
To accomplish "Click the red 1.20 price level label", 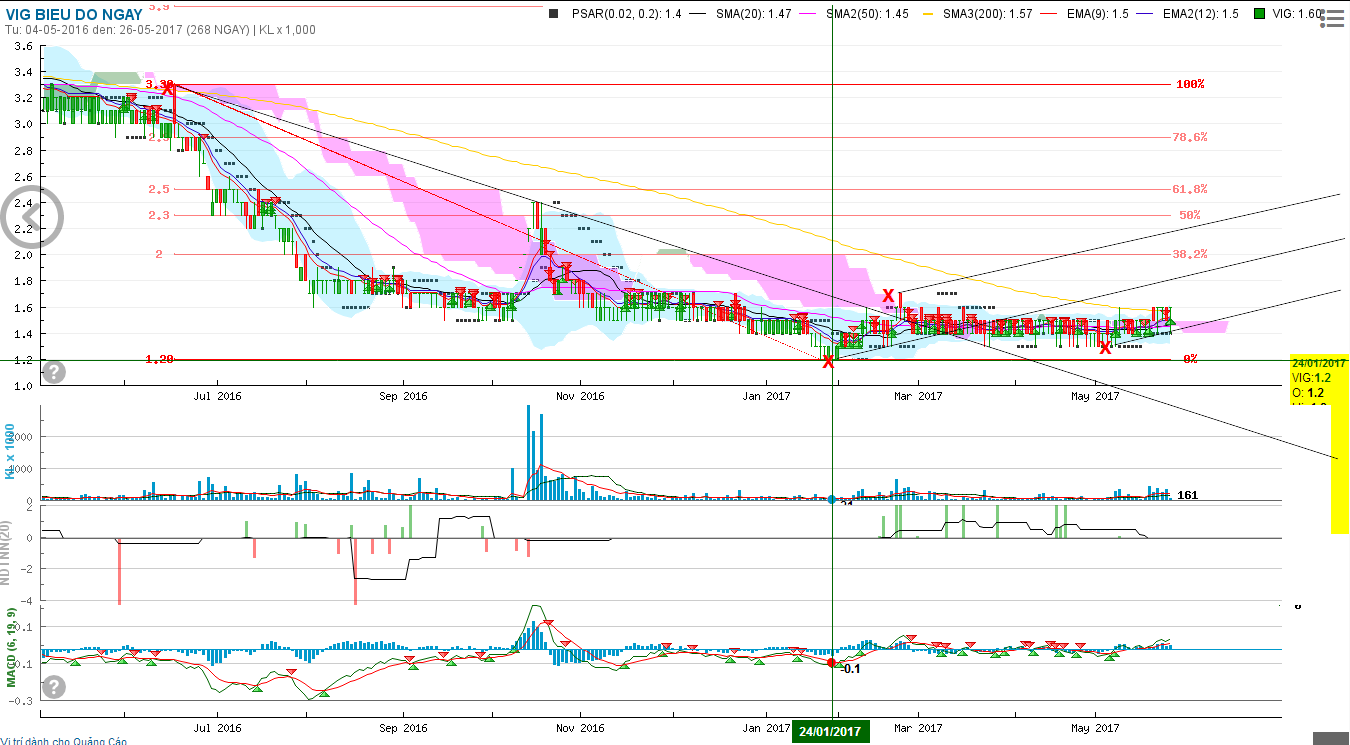I will [x=160, y=359].
